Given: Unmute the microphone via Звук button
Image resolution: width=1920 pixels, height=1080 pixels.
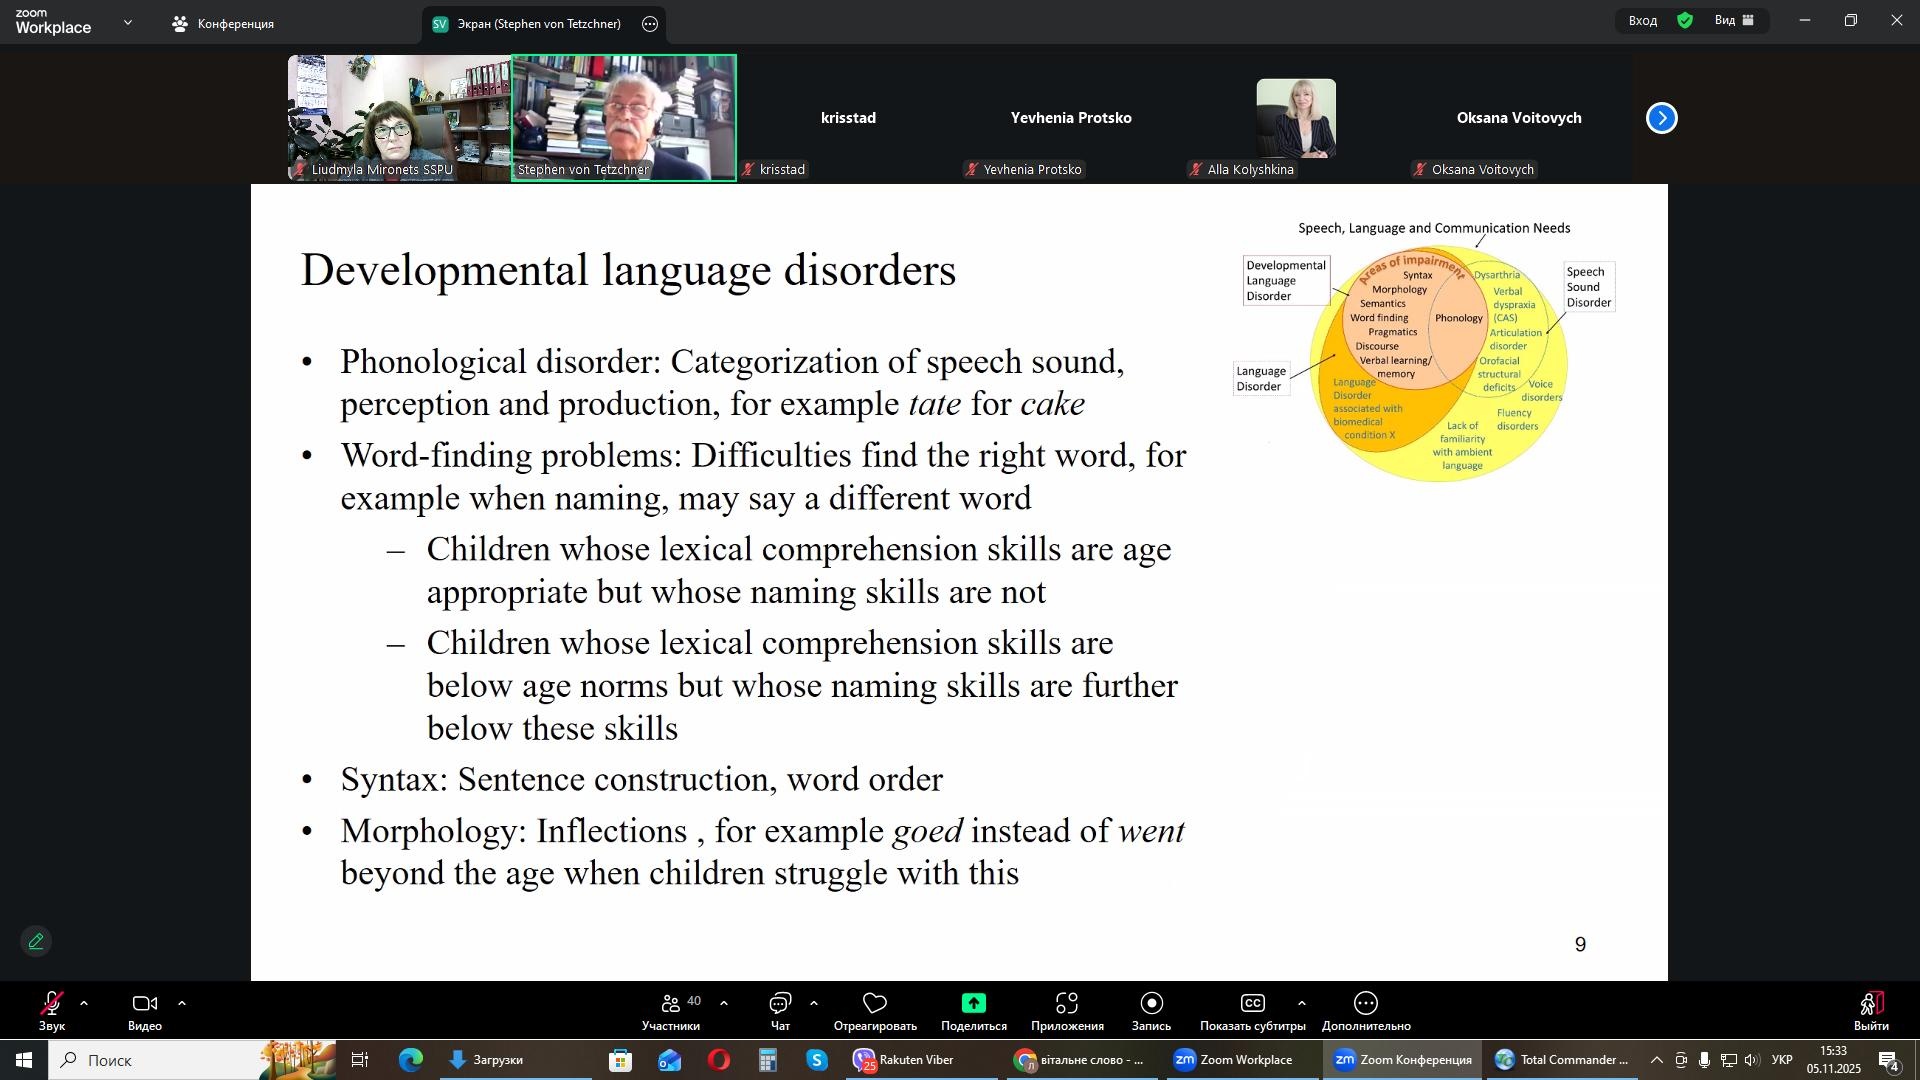Looking at the screenshot, I should click(x=51, y=1010).
